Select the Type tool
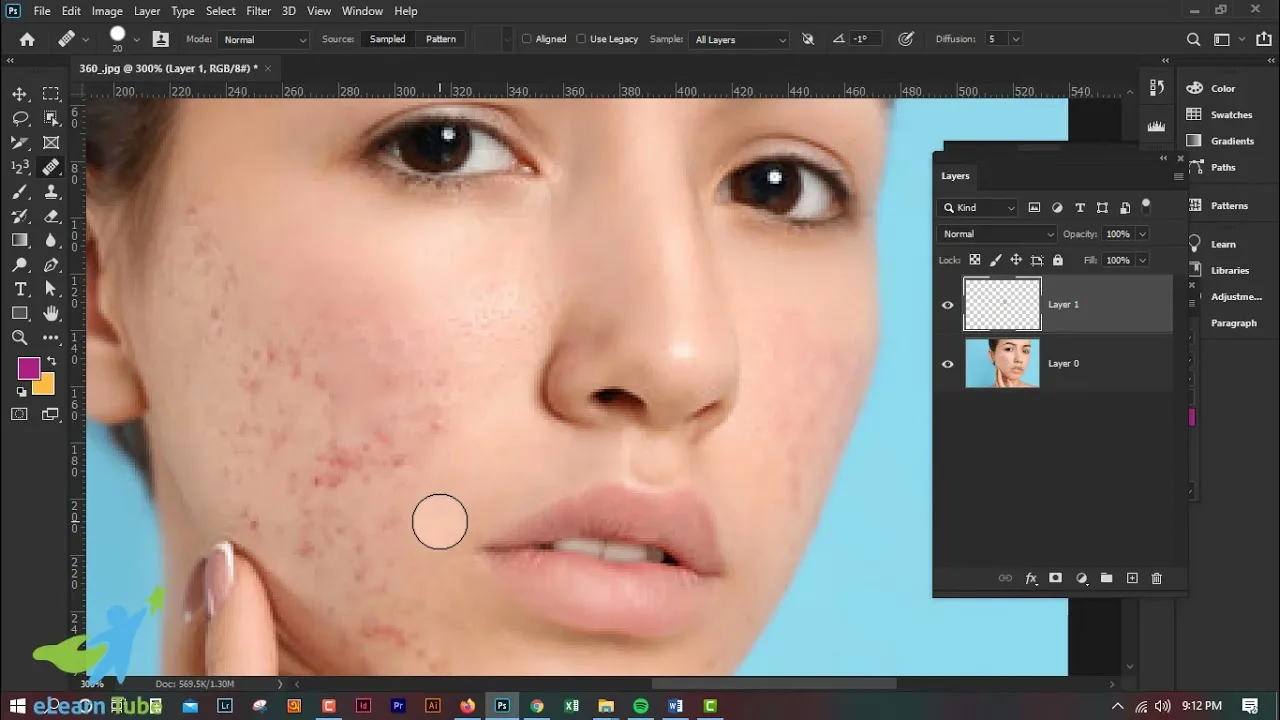This screenshot has width=1280, height=720. click(19, 289)
